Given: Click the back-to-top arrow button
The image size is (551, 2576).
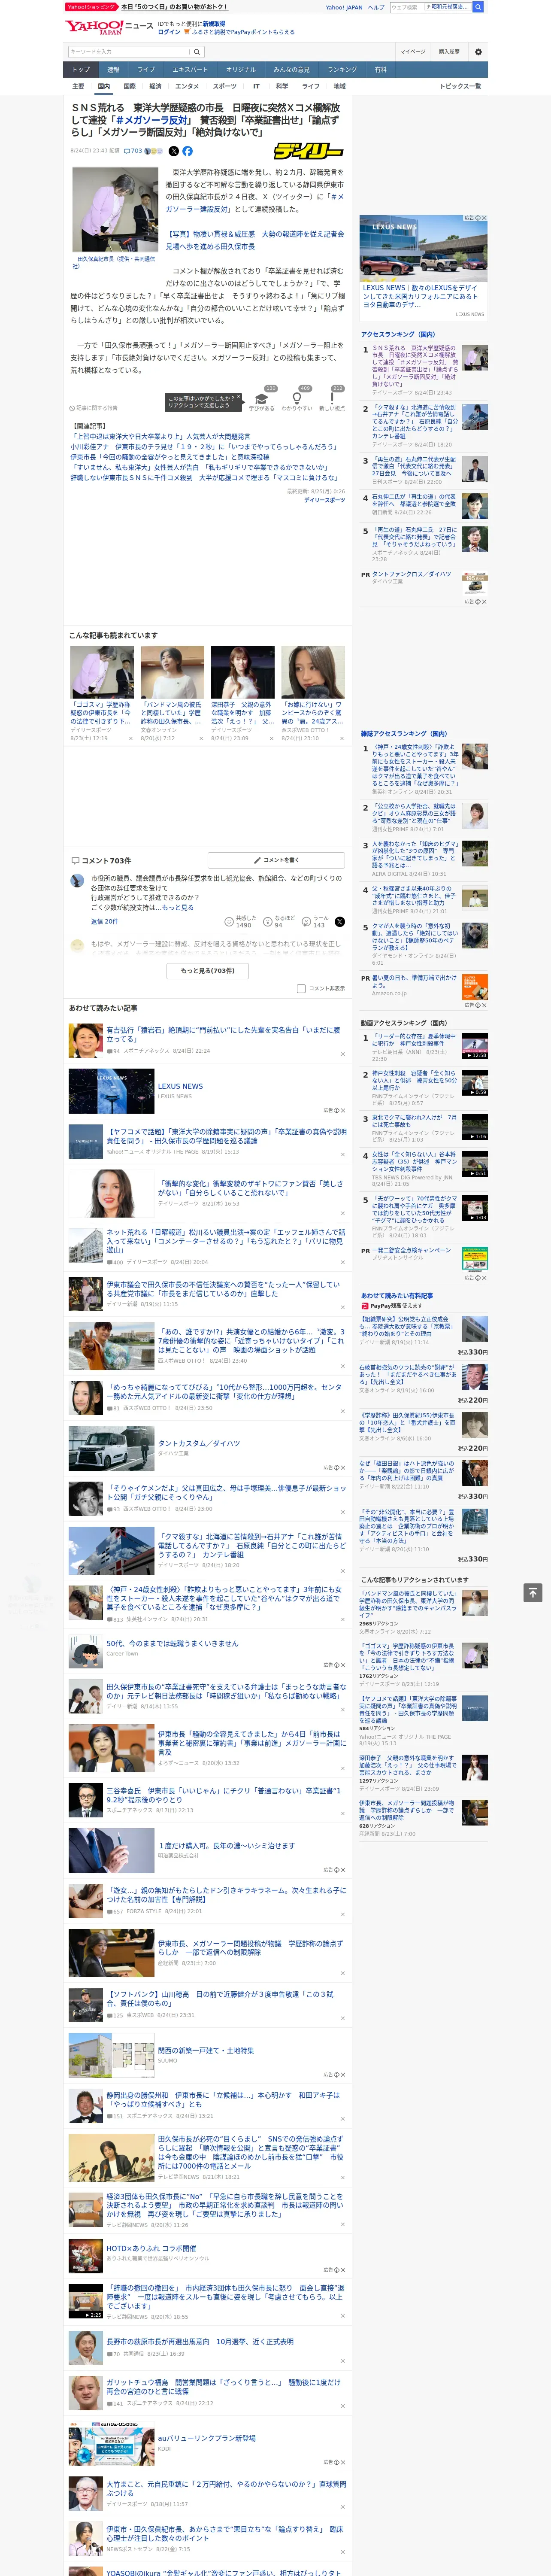Looking at the screenshot, I should tap(533, 1591).
